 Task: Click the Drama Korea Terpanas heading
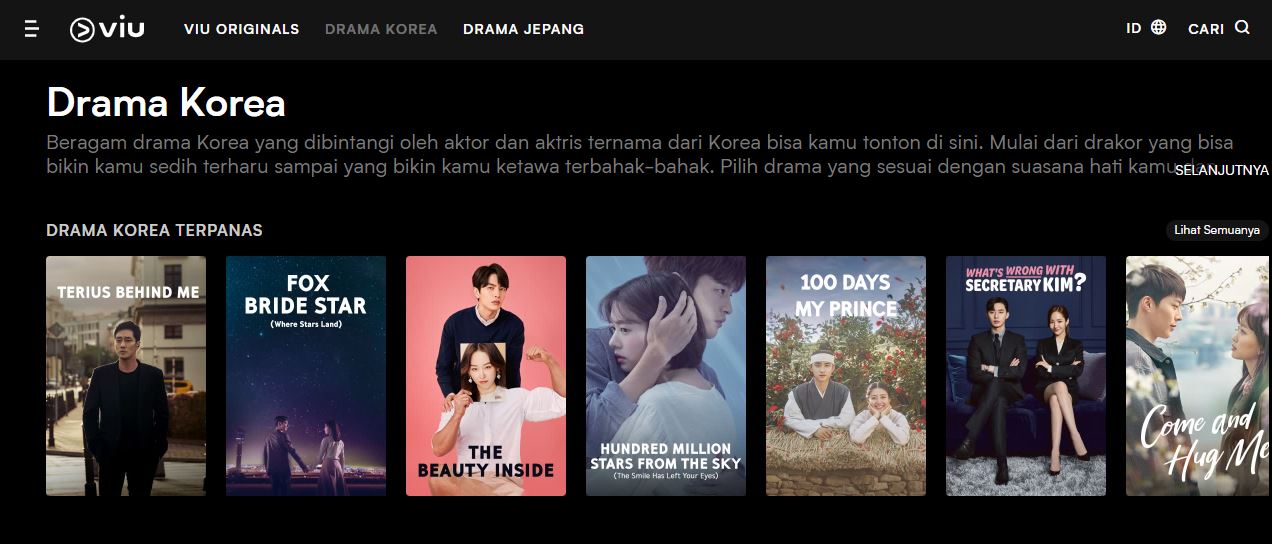point(154,231)
